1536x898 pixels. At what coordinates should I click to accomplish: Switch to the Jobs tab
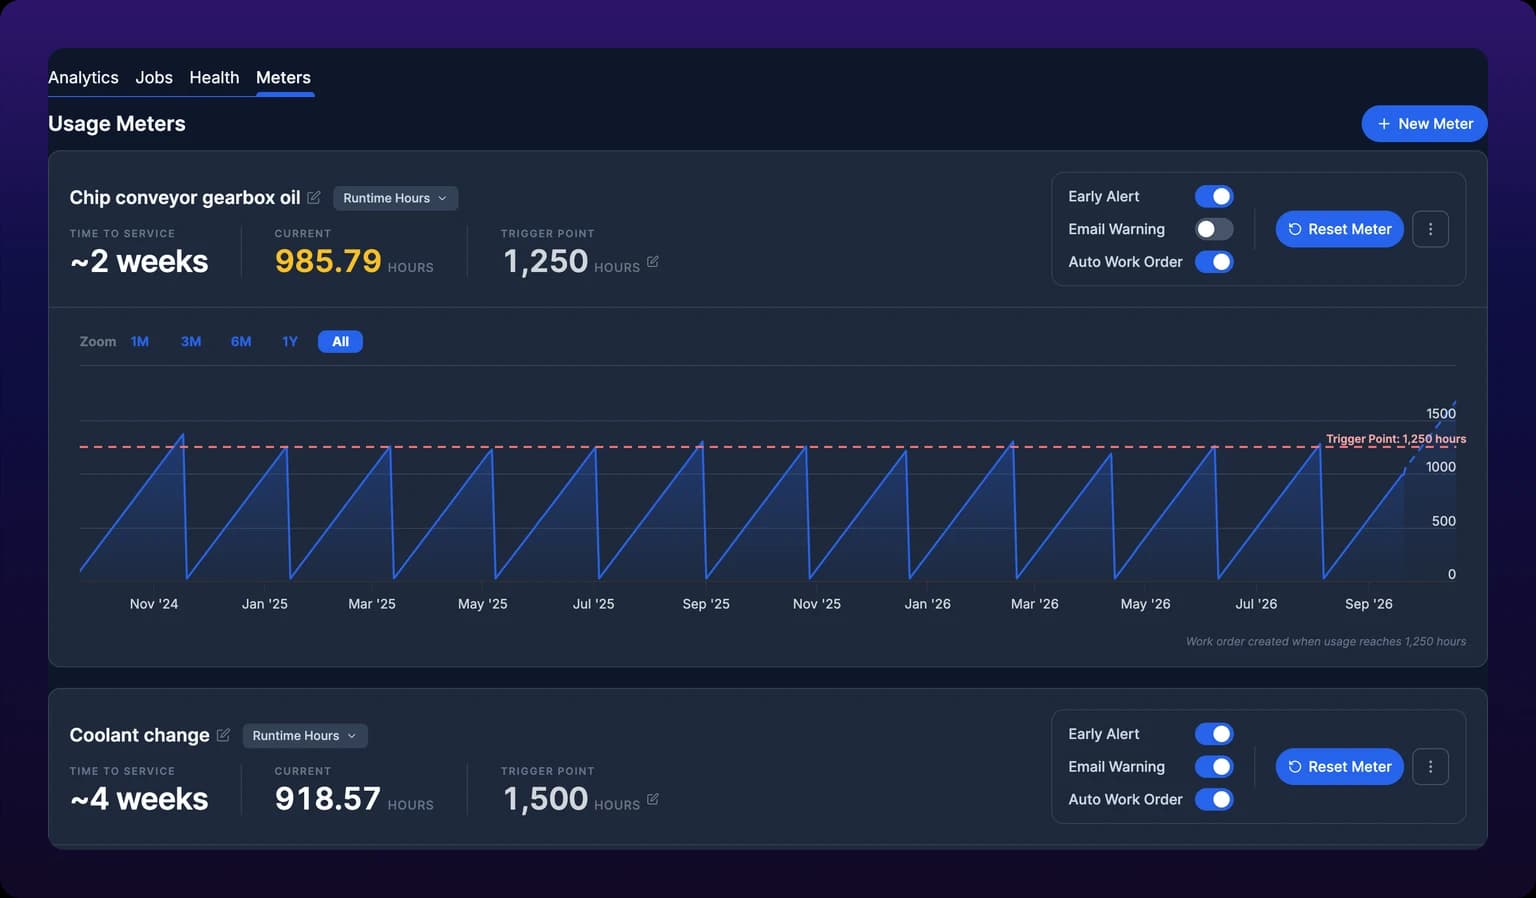click(154, 78)
